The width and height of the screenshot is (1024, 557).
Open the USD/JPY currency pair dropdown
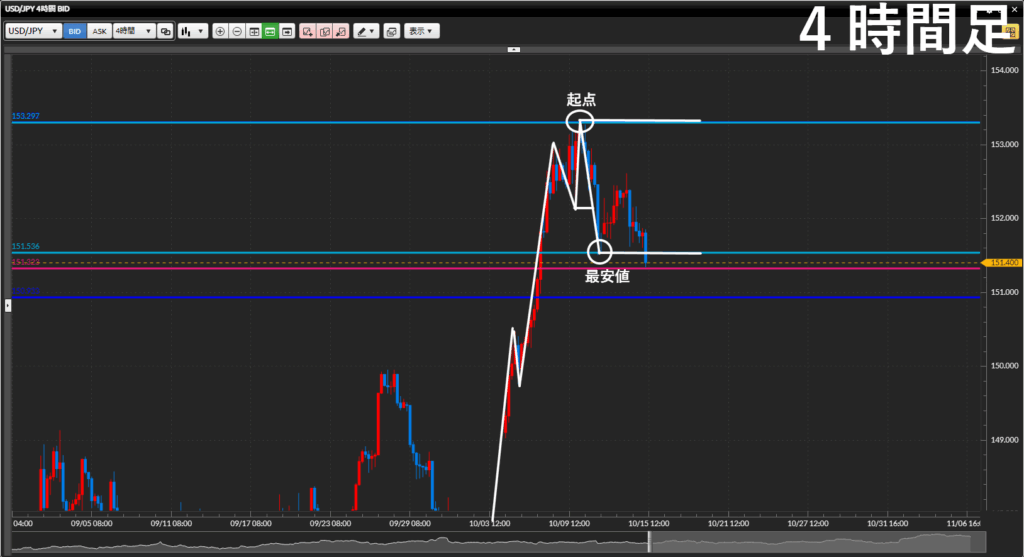tap(33, 31)
